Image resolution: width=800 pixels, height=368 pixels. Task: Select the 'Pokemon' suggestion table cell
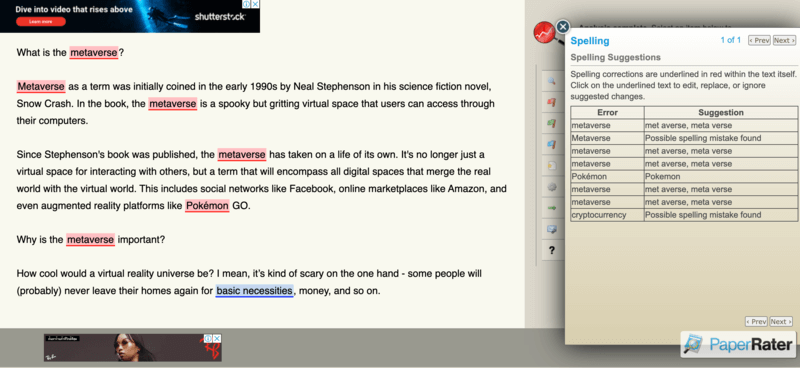(721, 177)
